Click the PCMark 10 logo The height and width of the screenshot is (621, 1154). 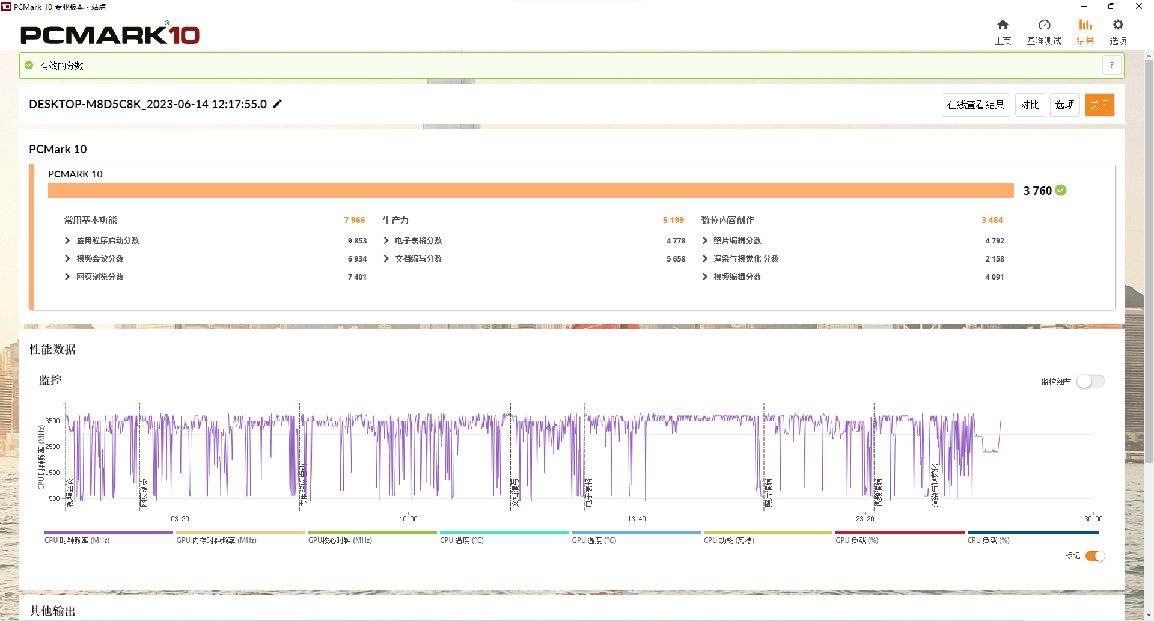tap(110, 34)
